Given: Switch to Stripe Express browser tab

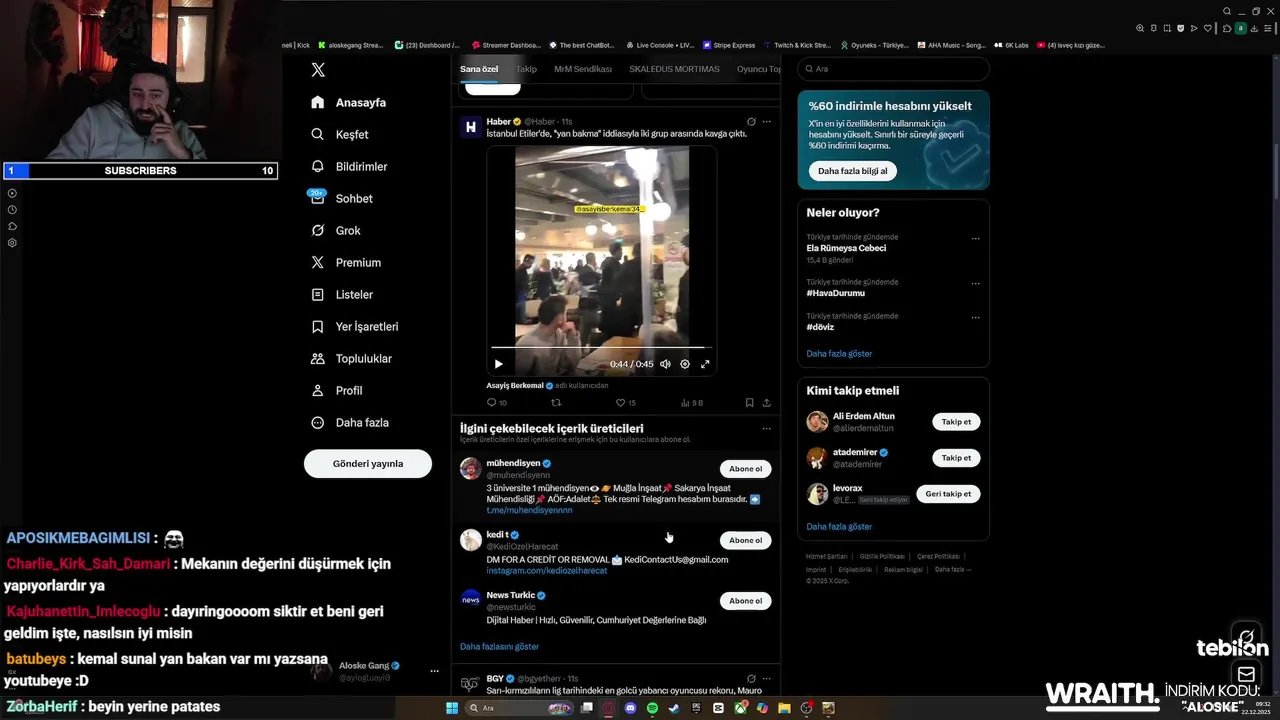Looking at the screenshot, I should (729, 45).
